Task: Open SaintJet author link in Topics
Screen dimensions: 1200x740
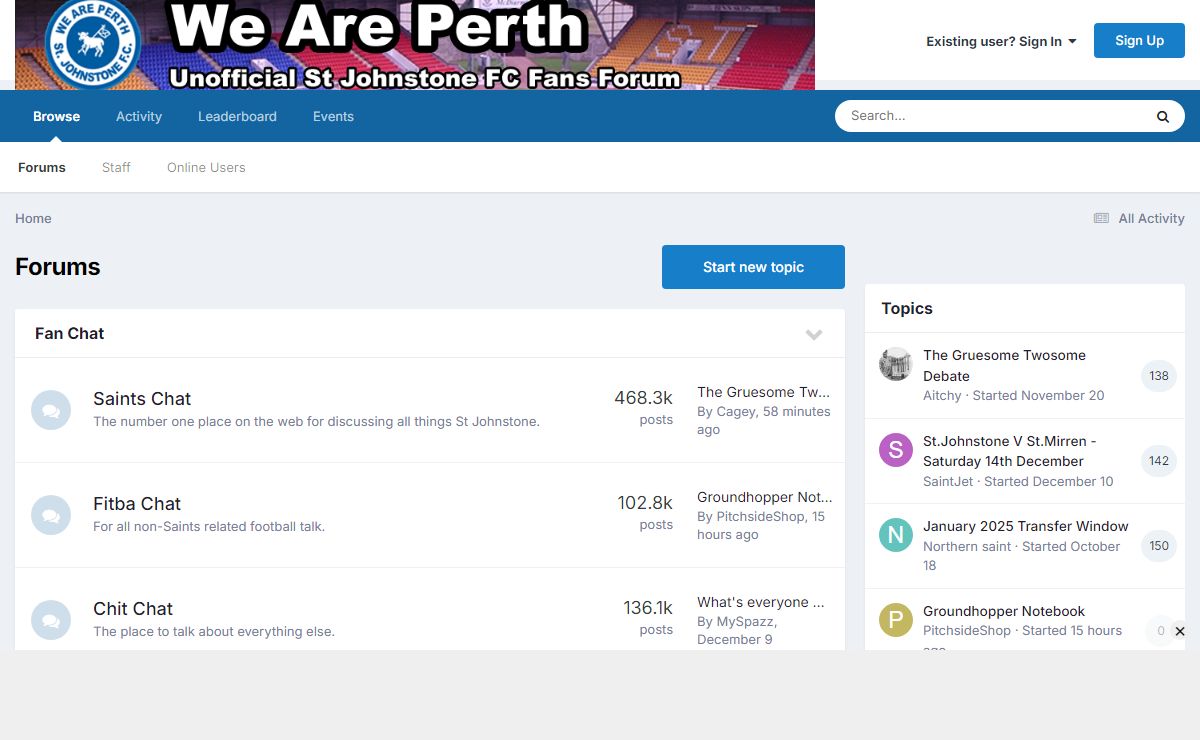Action: [948, 481]
